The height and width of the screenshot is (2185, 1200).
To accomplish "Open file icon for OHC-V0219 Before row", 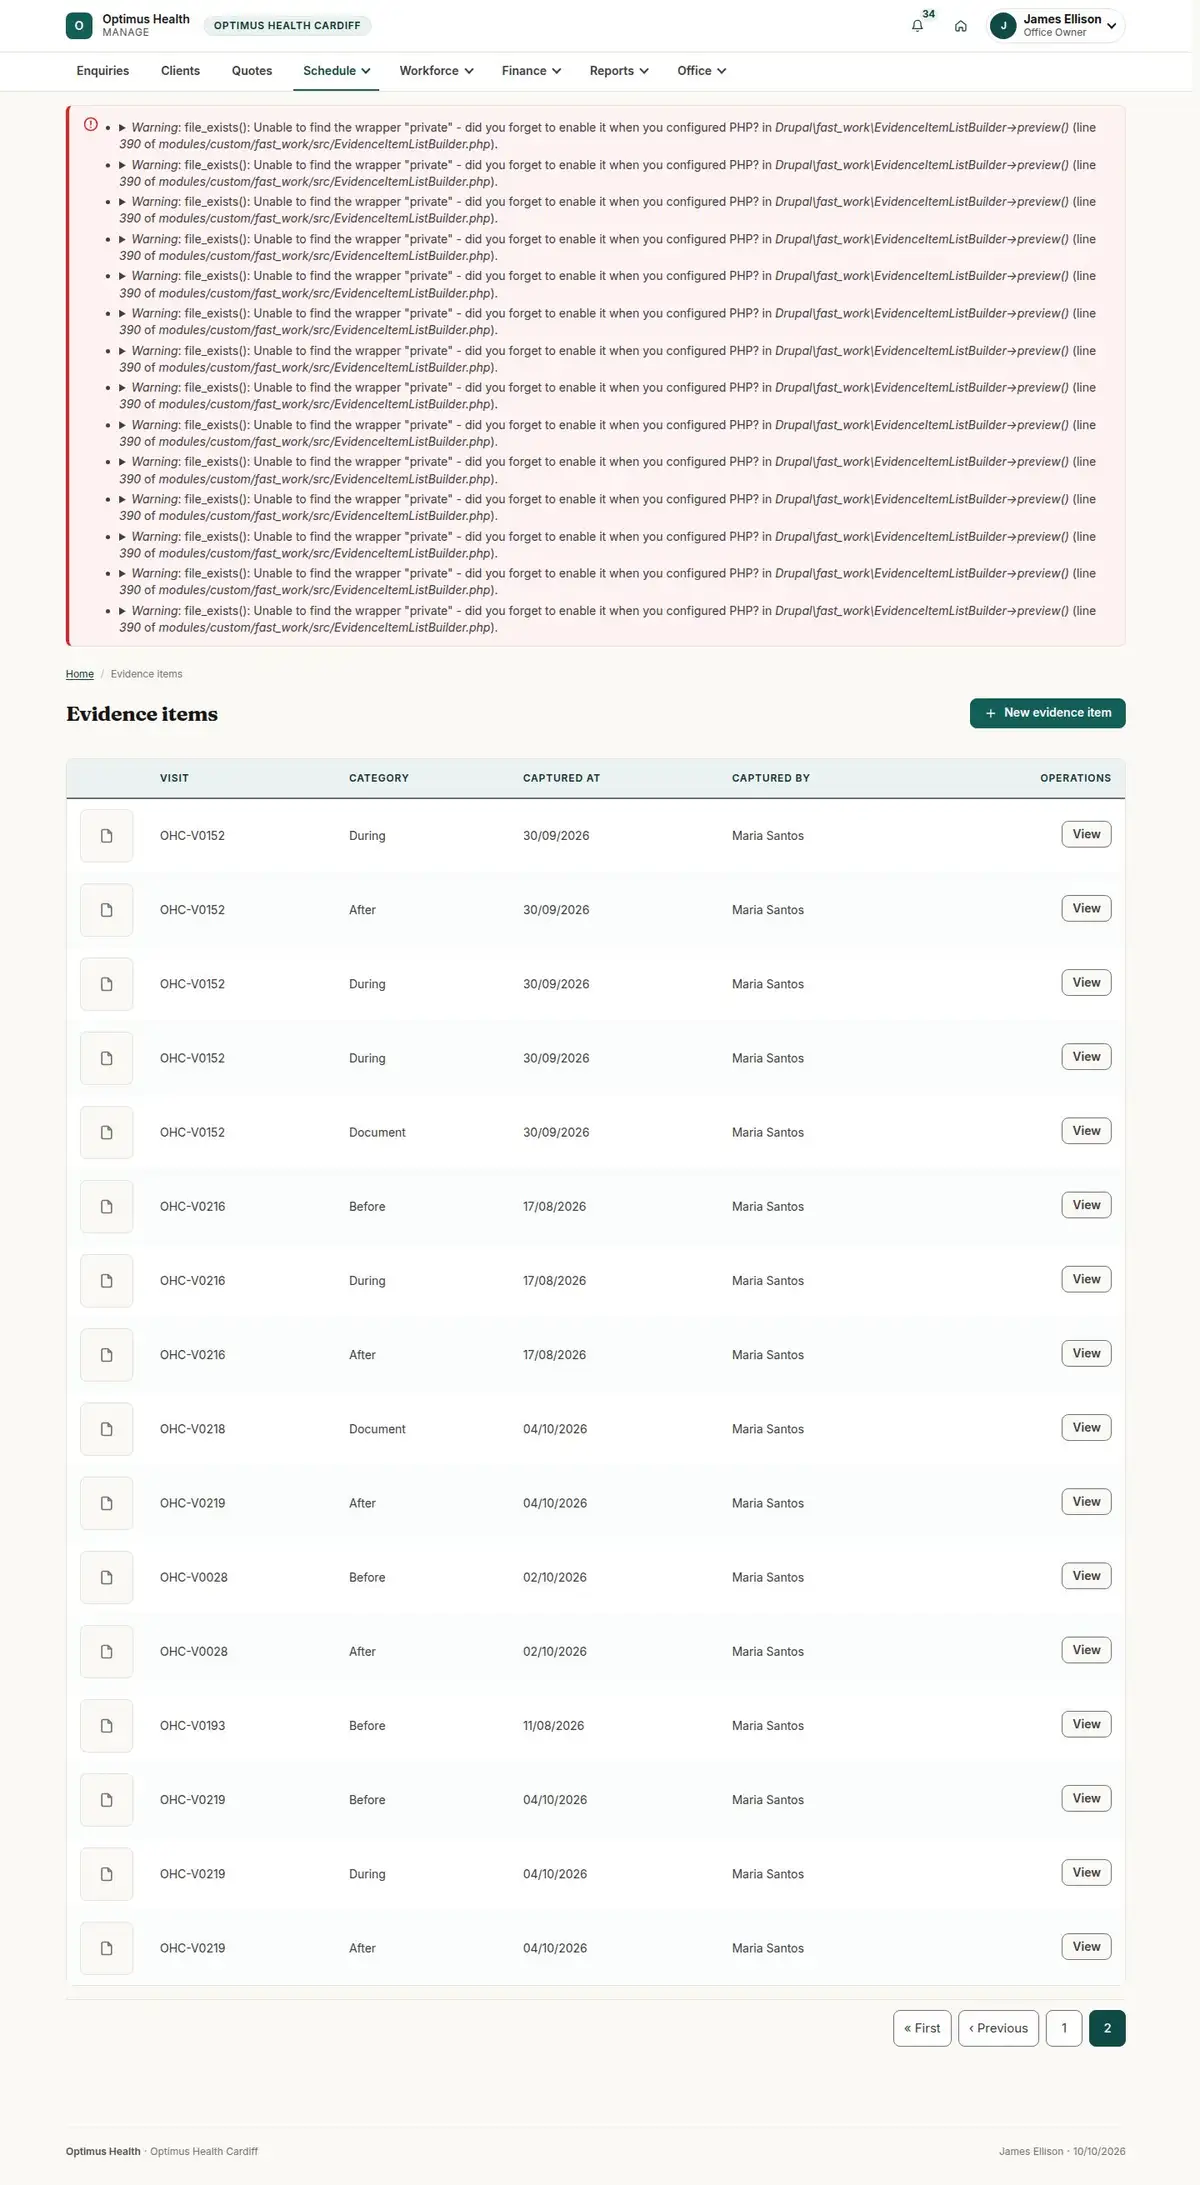I will [107, 1800].
